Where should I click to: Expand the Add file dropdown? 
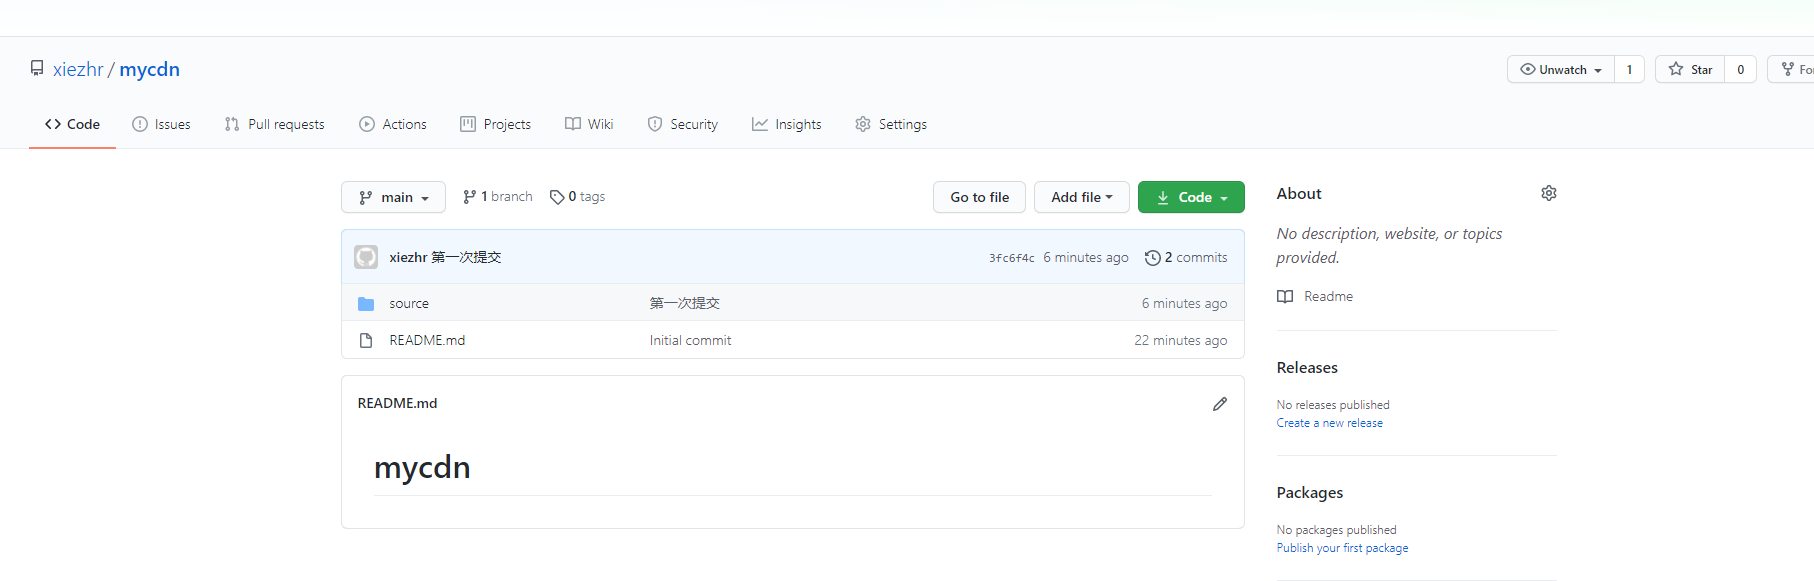click(1081, 197)
